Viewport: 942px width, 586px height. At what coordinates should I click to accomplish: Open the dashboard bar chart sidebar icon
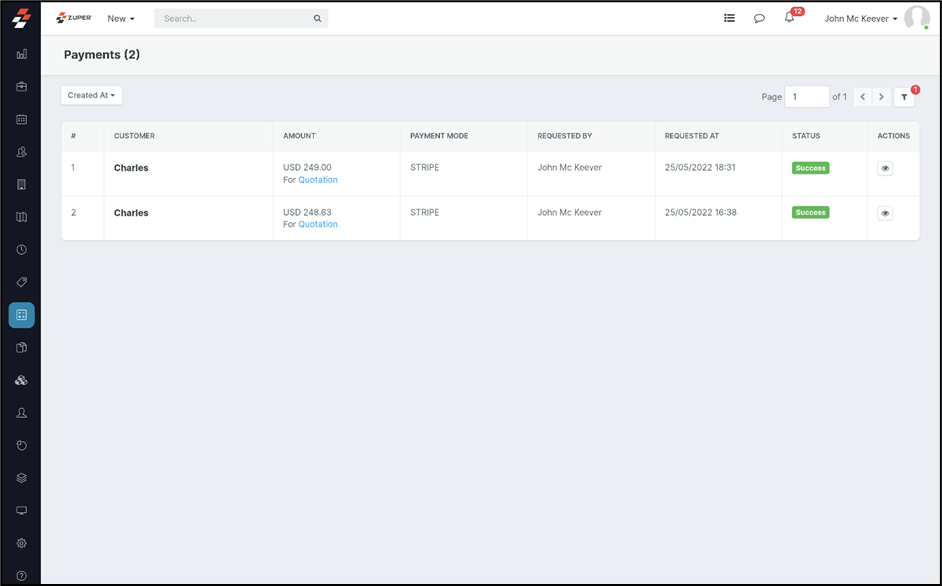click(21, 54)
